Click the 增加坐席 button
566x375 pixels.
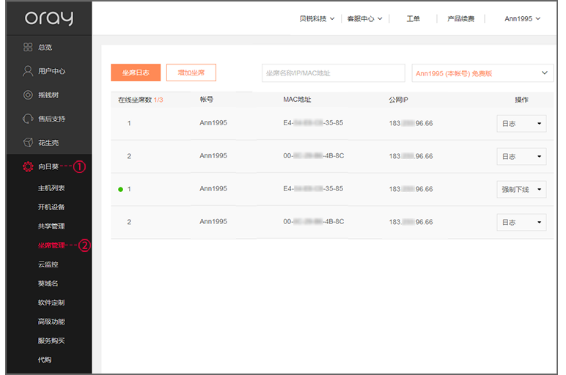tap(191, 73)
